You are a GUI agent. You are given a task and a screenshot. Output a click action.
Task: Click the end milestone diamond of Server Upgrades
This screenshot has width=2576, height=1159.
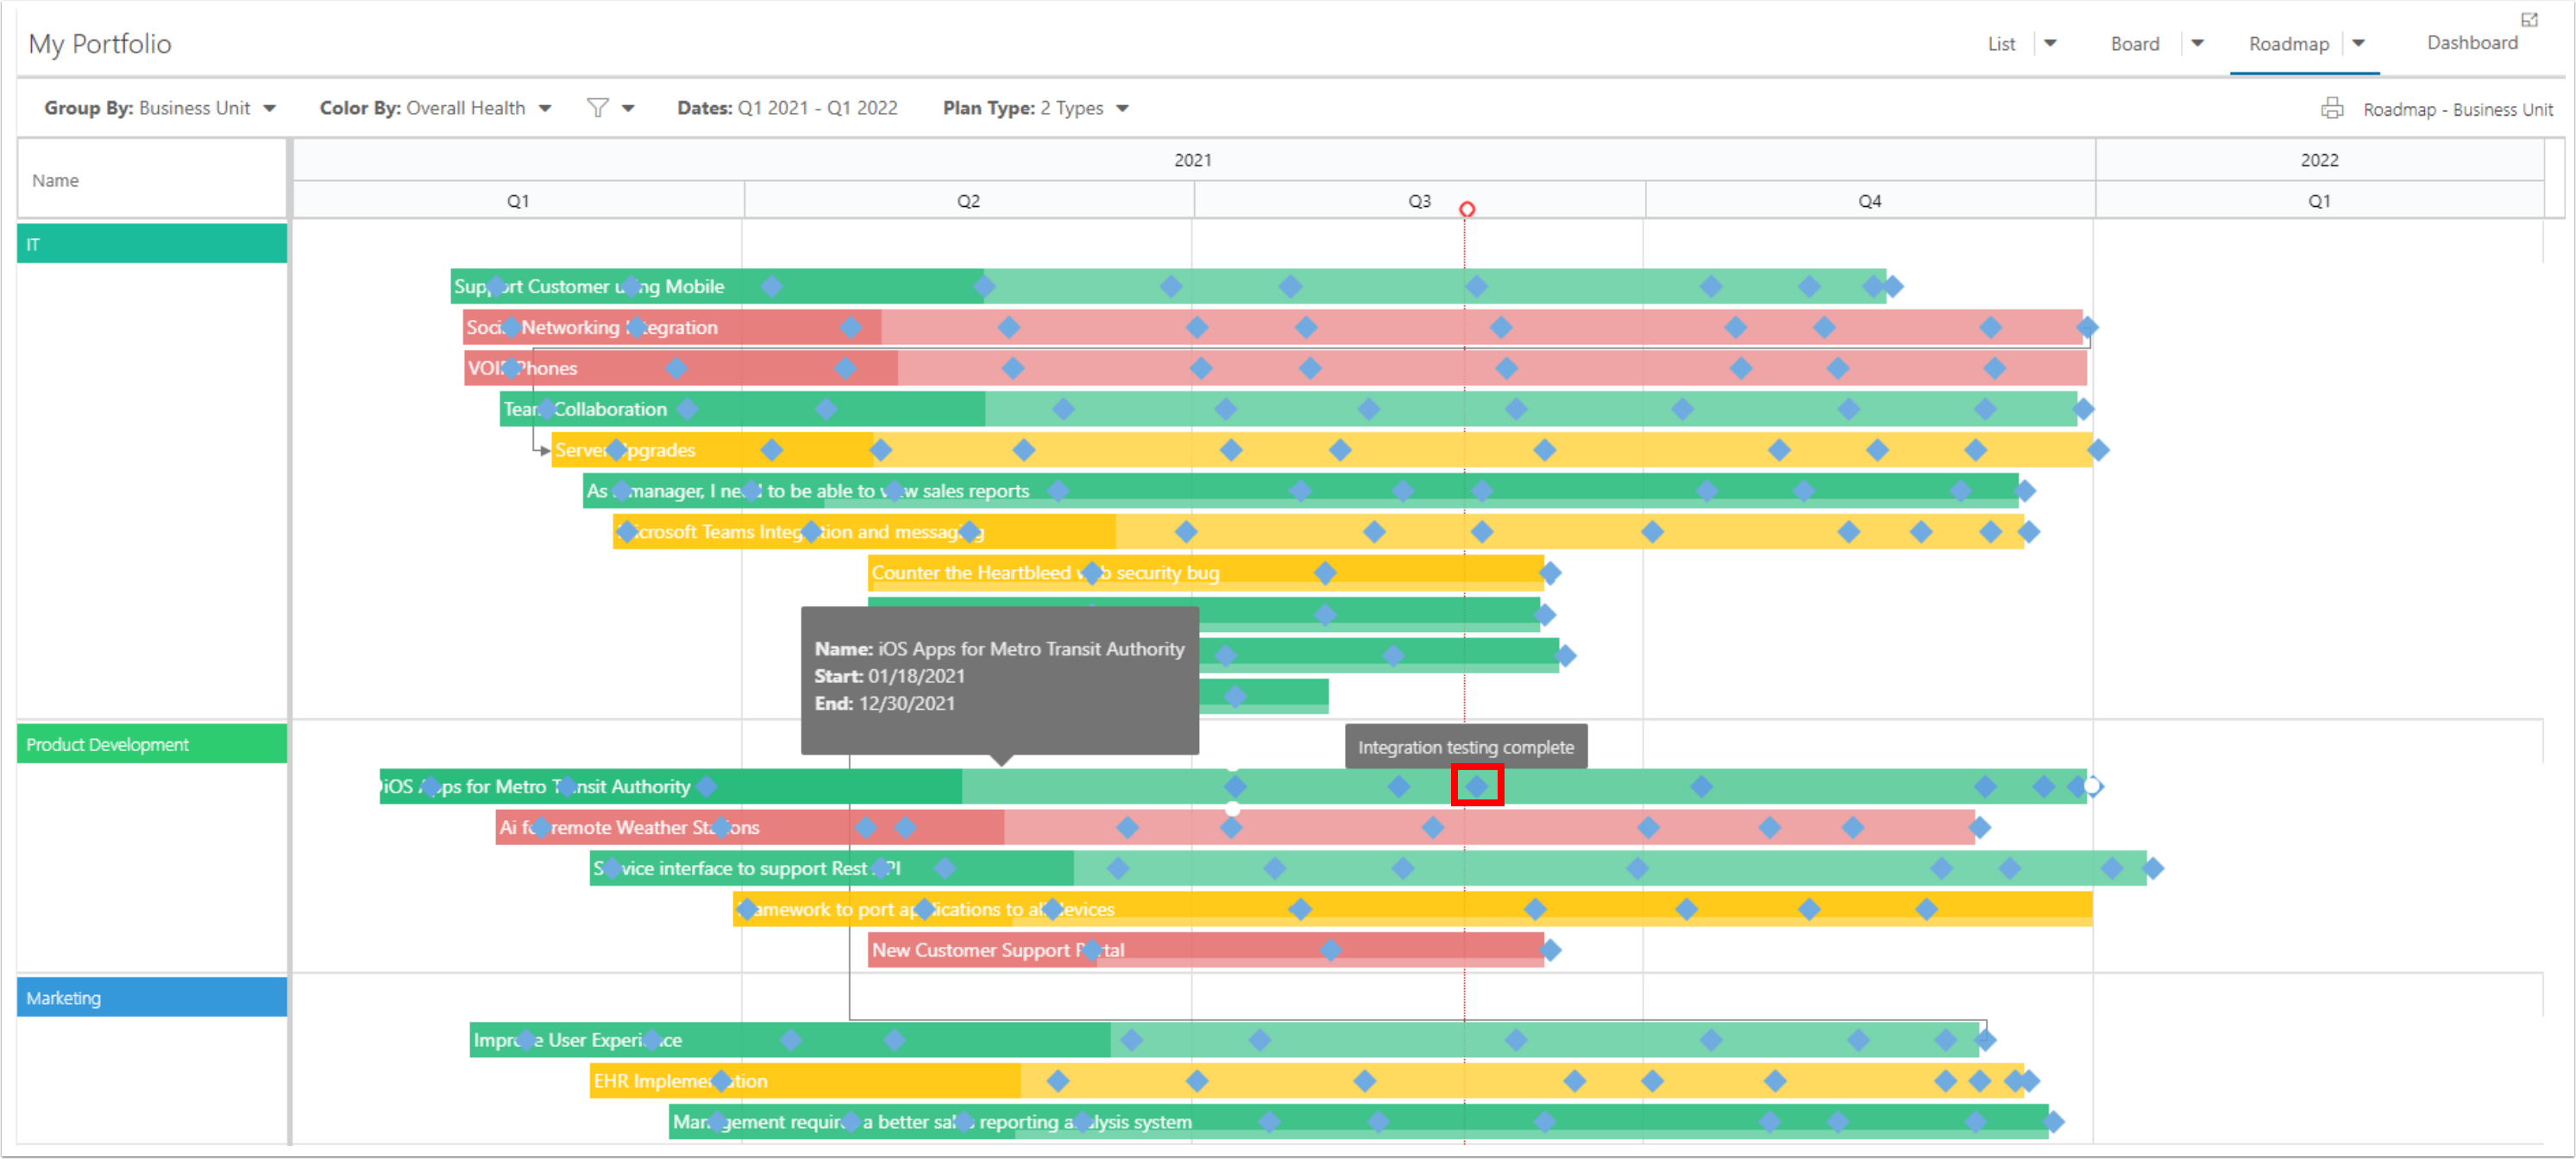point(2098,450)
